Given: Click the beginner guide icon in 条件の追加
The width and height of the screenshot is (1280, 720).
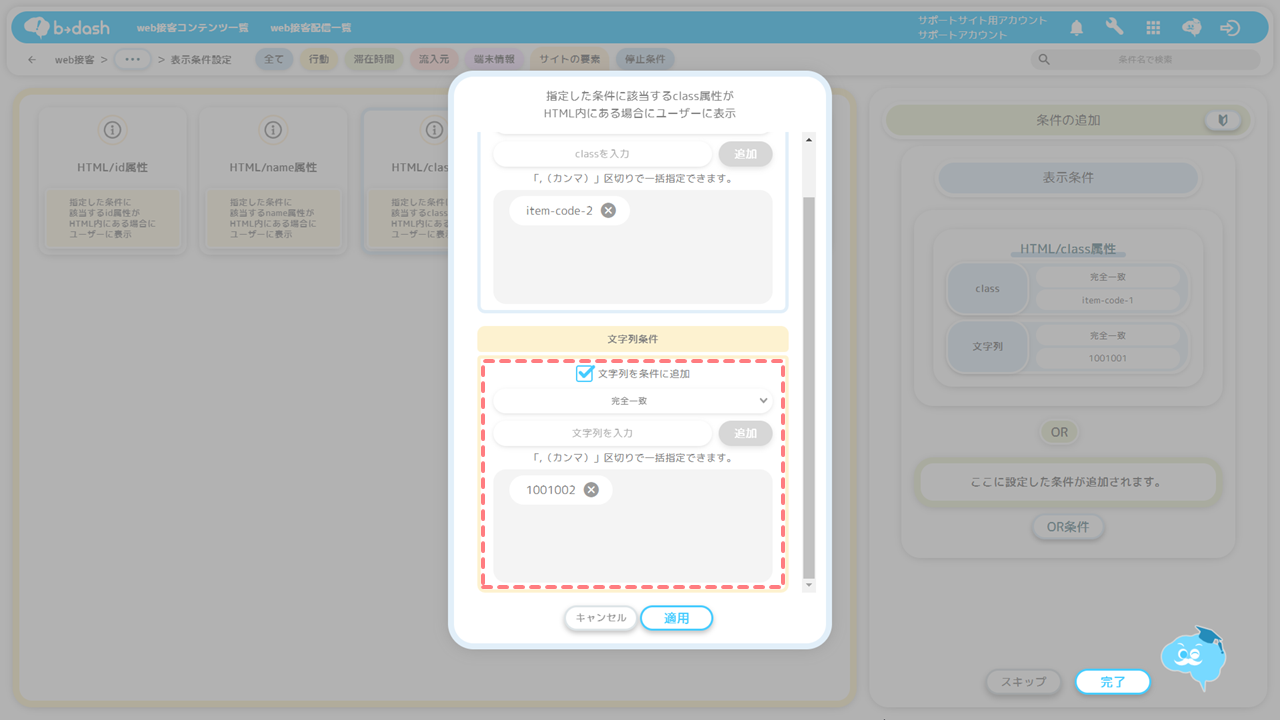Looking at the screenshot, I should click(x=1222, y=120).
